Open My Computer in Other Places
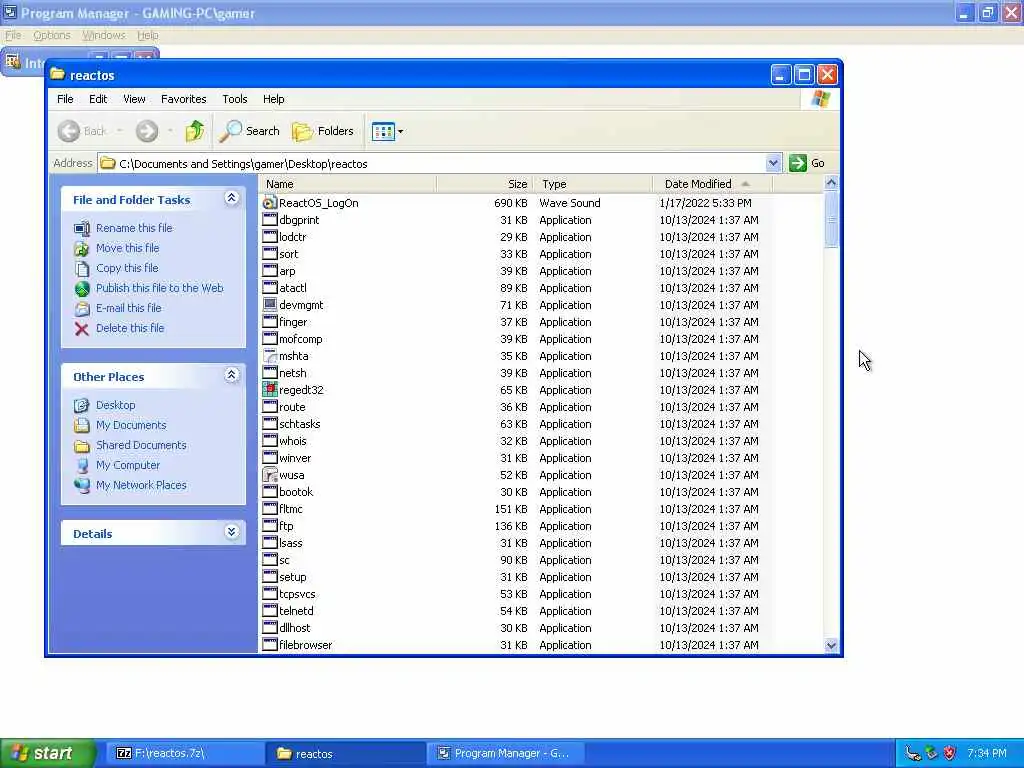Viewport: 1024px width, 768px height. click(x=127, y=465)
